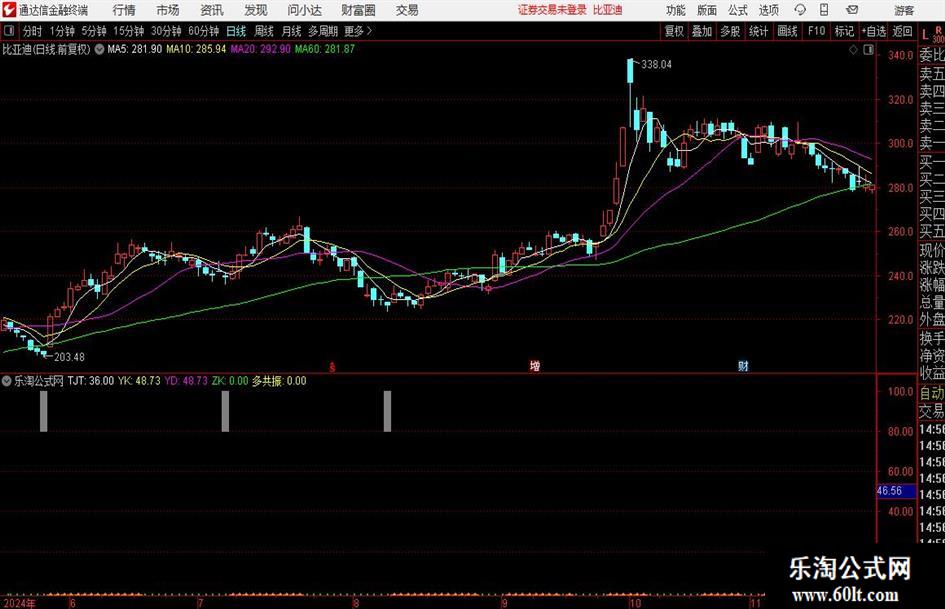Click the red 比亚迪 stock name in title bar
The width and height of the screenshot is (945, 609).
pyautogui.click(x=608, y=10)
